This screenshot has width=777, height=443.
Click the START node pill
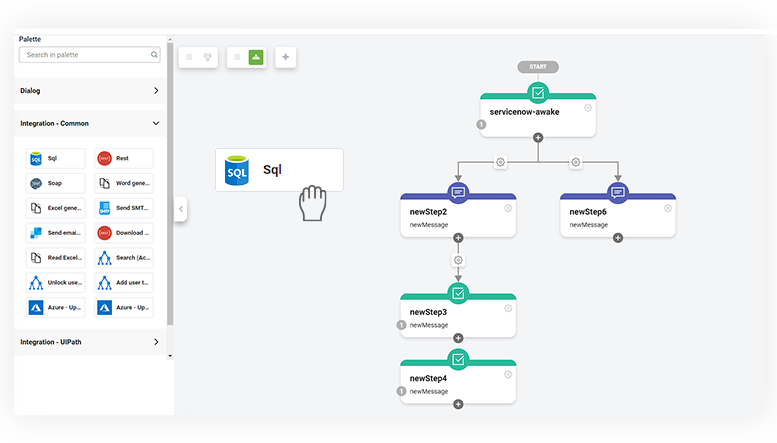538,67
